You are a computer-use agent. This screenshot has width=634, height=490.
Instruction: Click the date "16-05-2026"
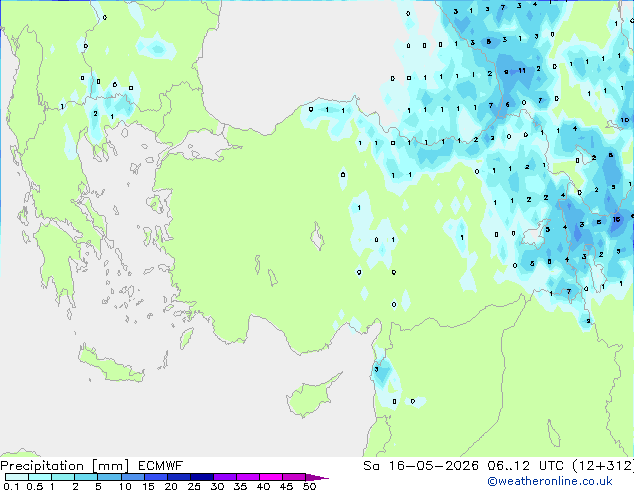434,466
